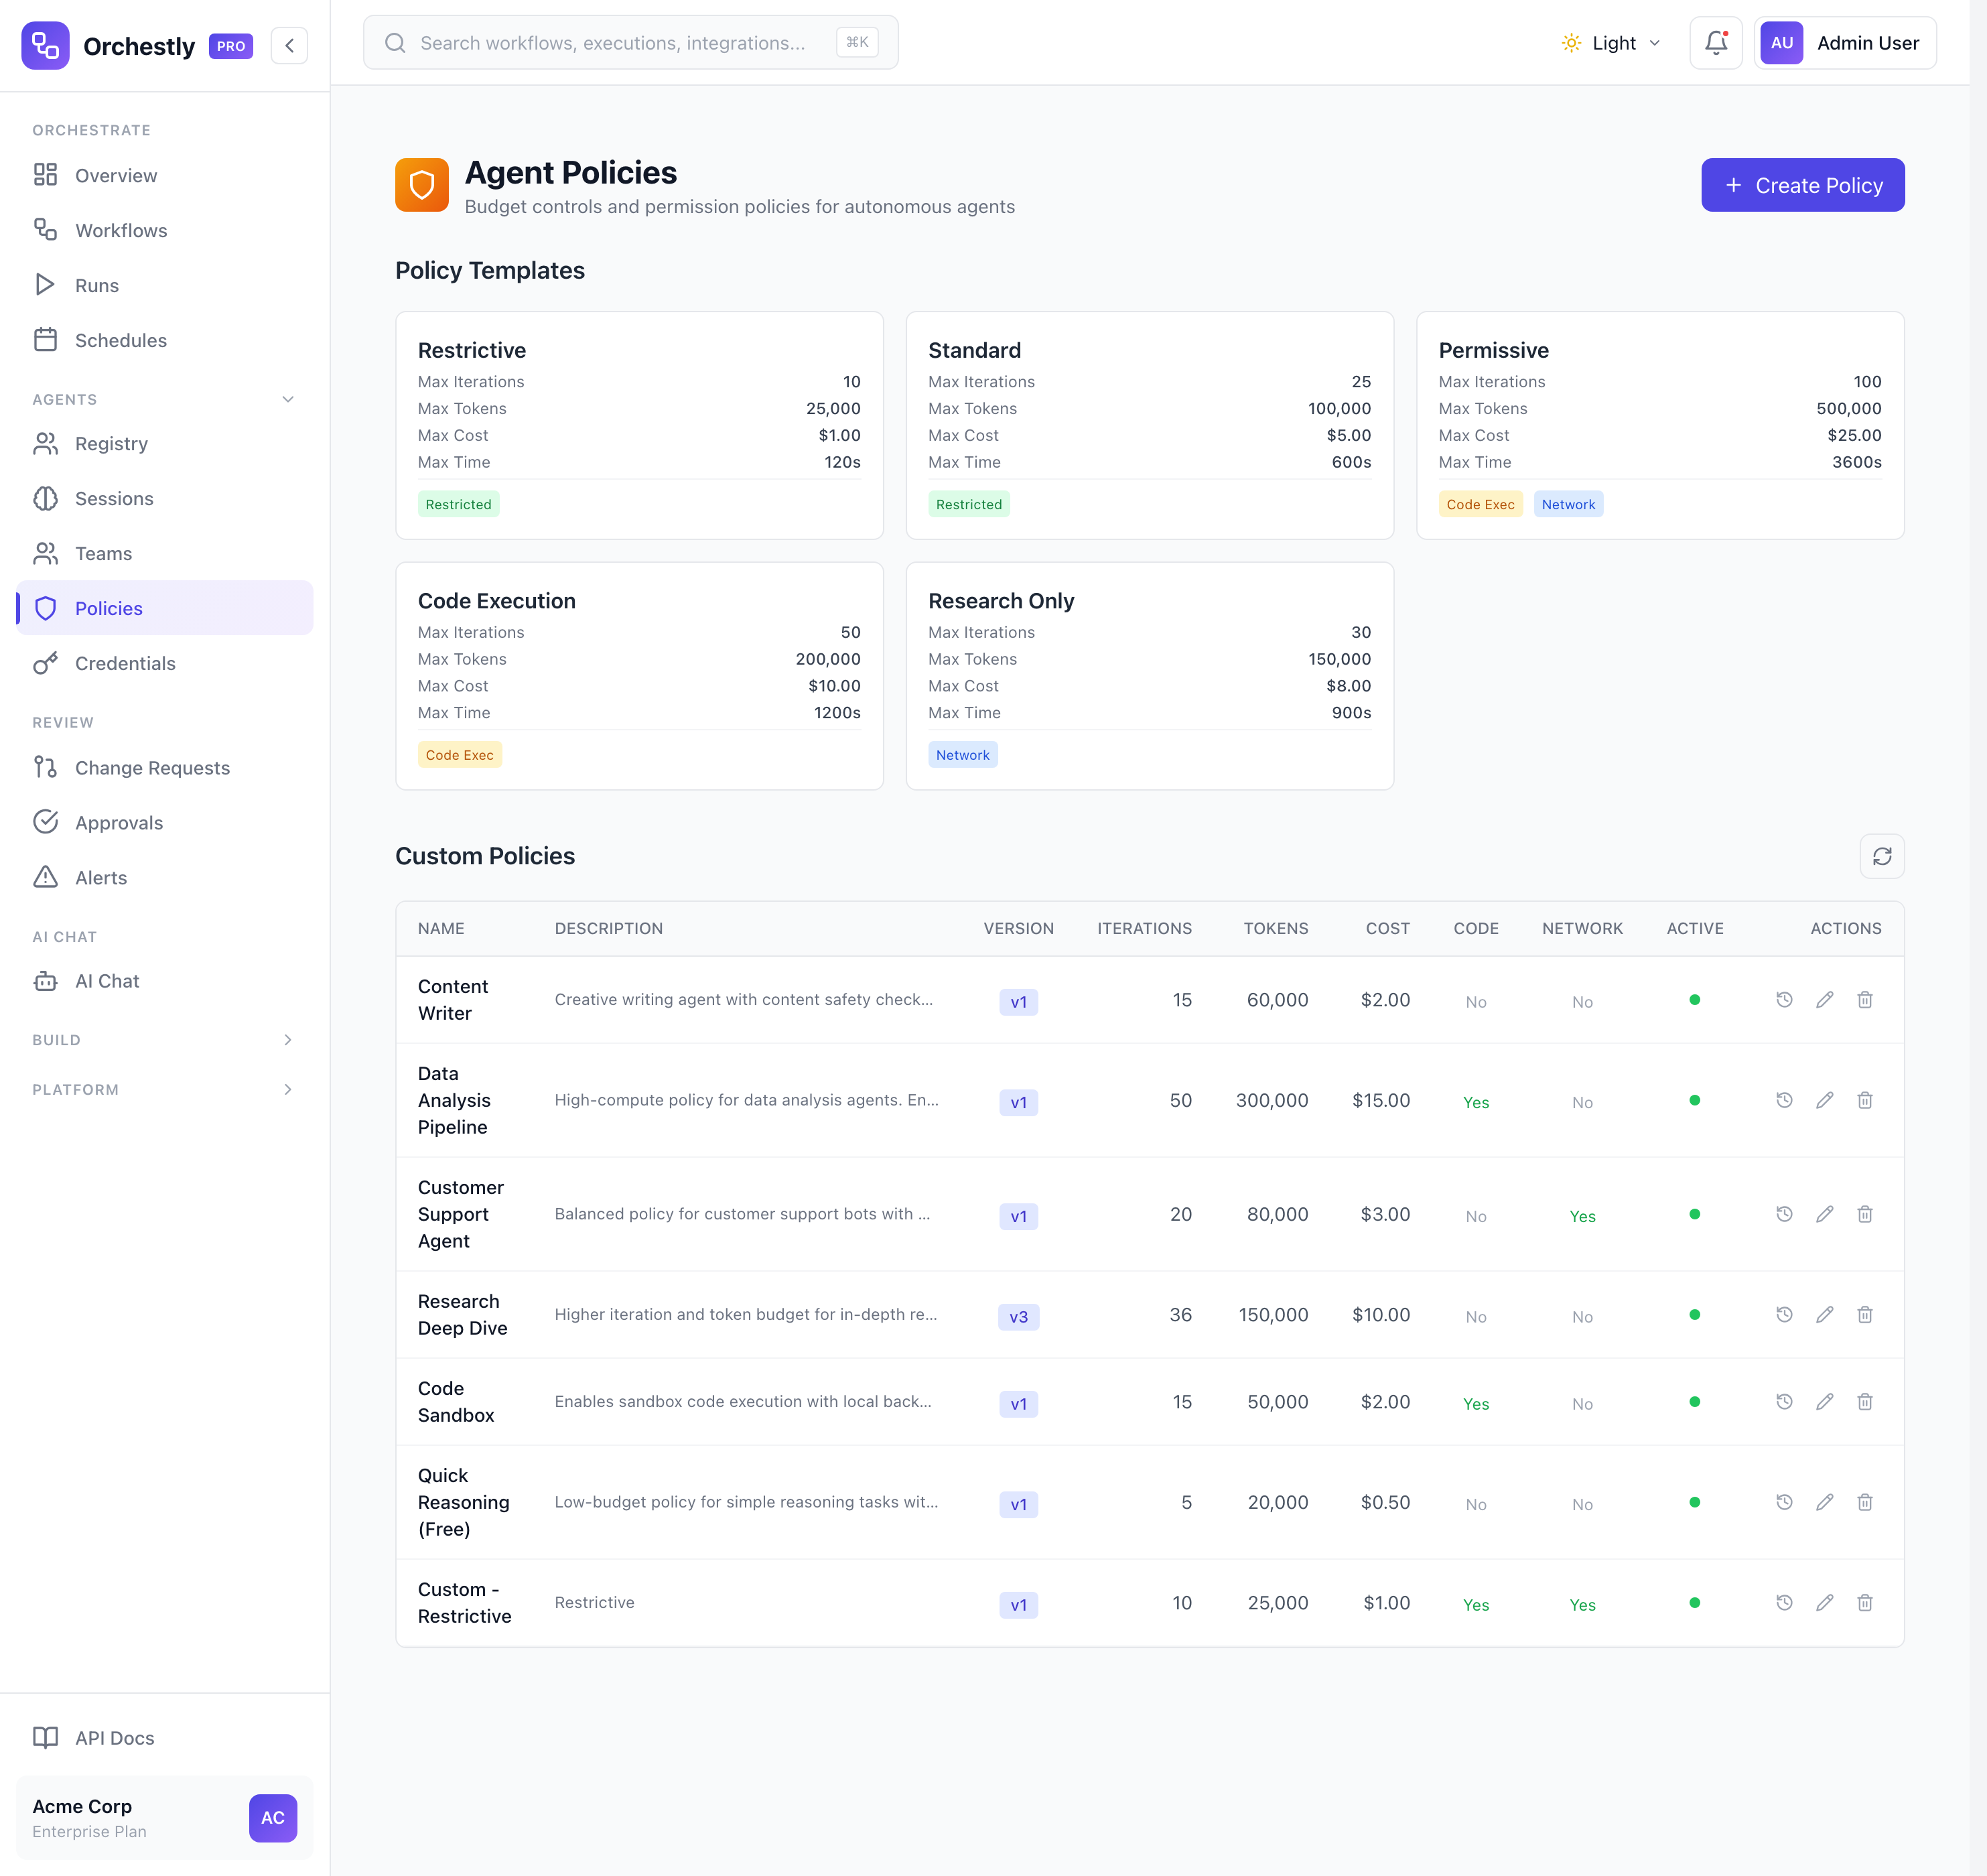Click the NAME column header
Viewport: 1987px width, 1876px height.
(441, 929)
